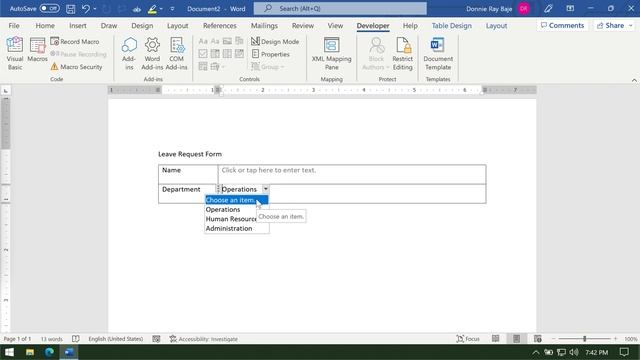640x360 pixels.
Task: Switch to Print Layout view
Action: point(516,339)
